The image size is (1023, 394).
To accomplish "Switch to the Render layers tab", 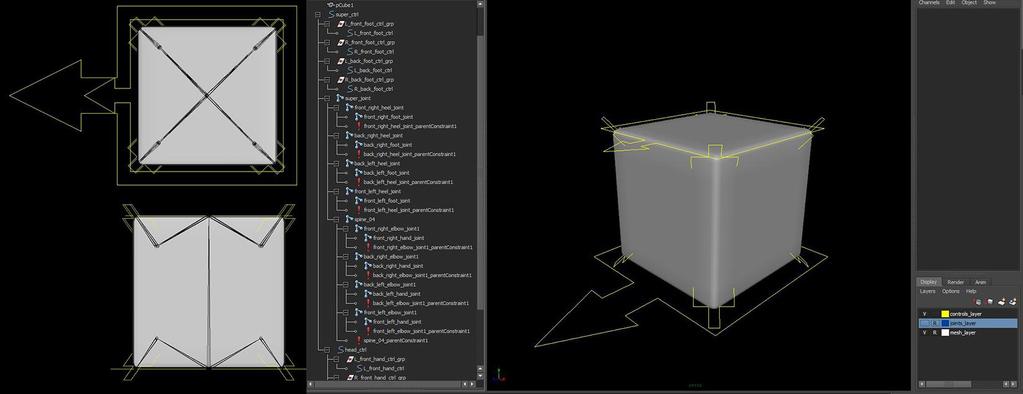I will (x=955, y=282).
